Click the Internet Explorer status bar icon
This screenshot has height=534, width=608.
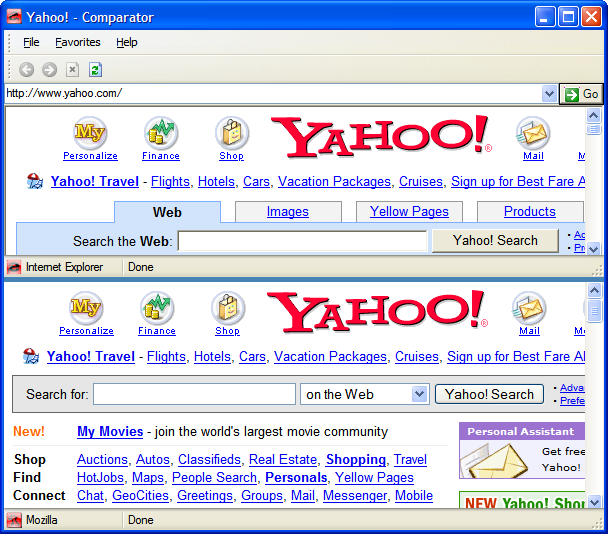tap(14, 267)
